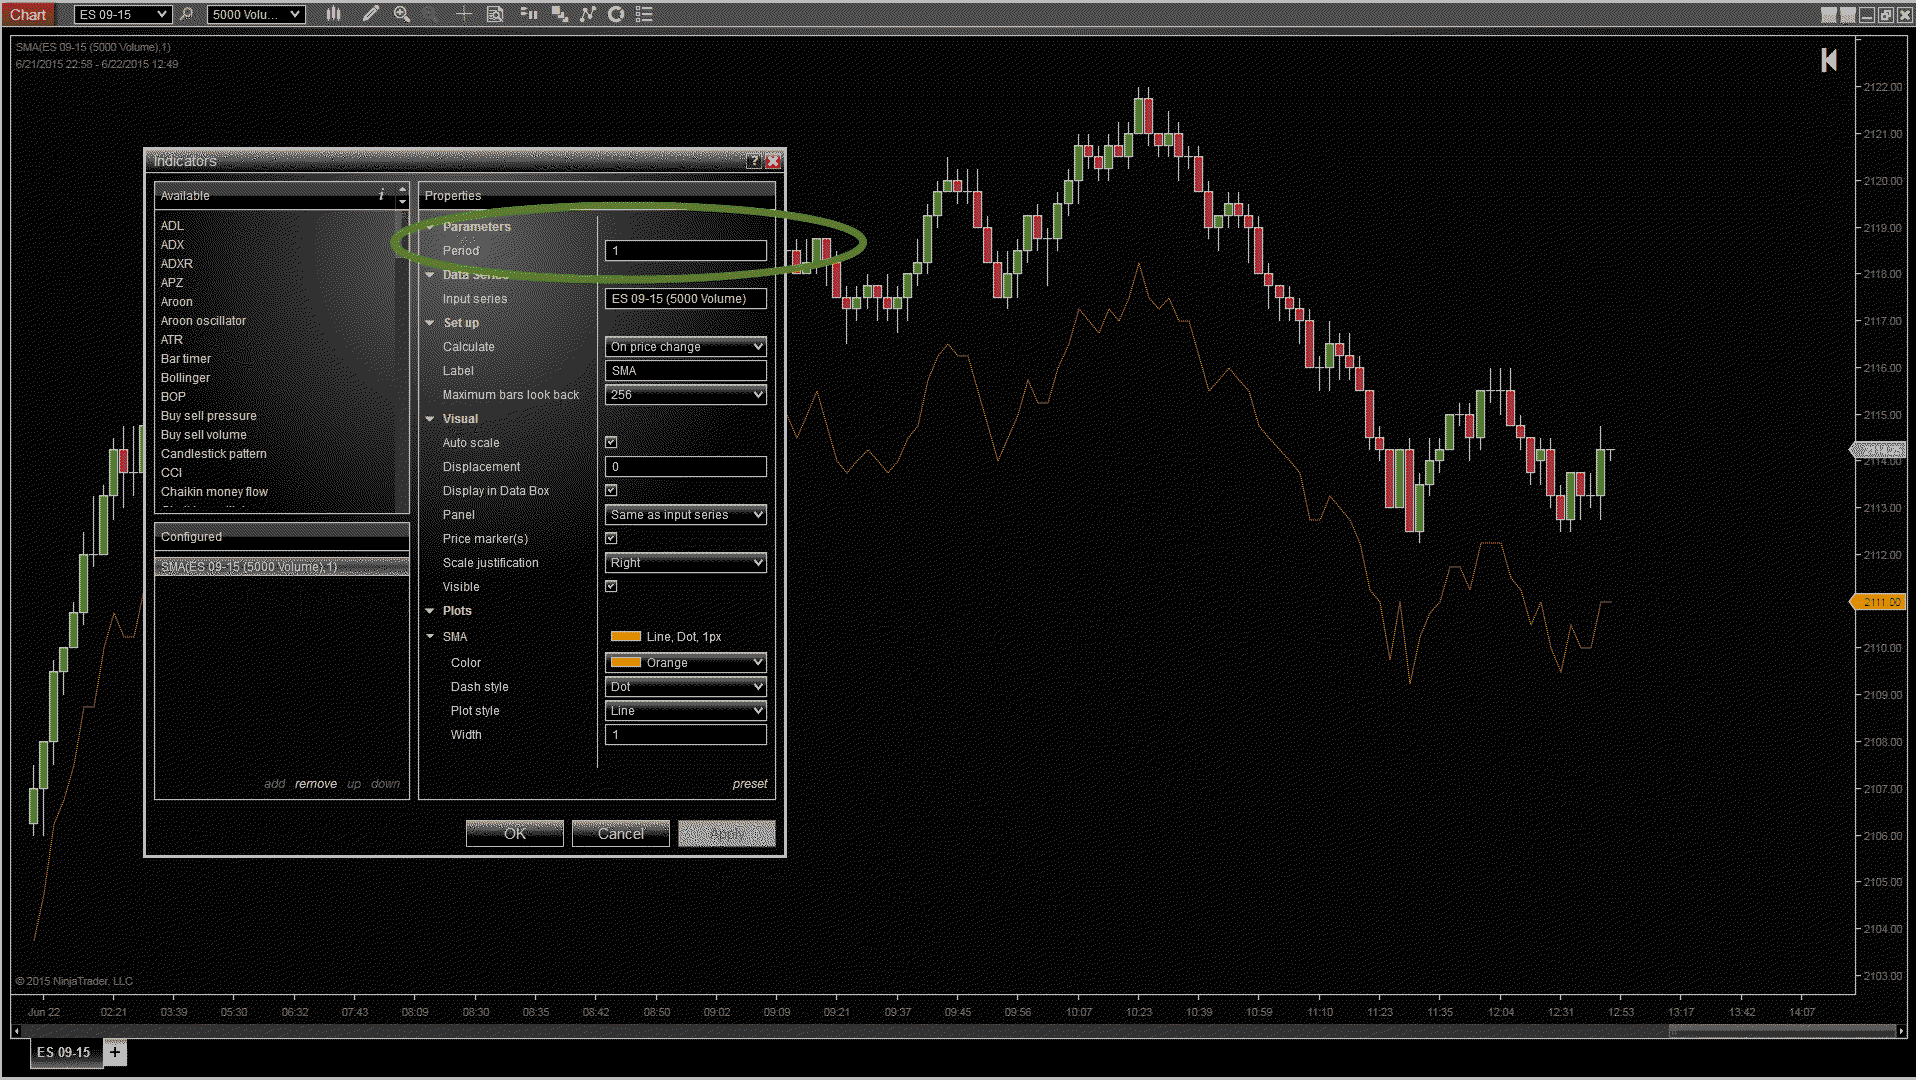Screen dimensions: 1916x1080
Task: Open the Panel dropdown
Action: (x=686, y=515)
